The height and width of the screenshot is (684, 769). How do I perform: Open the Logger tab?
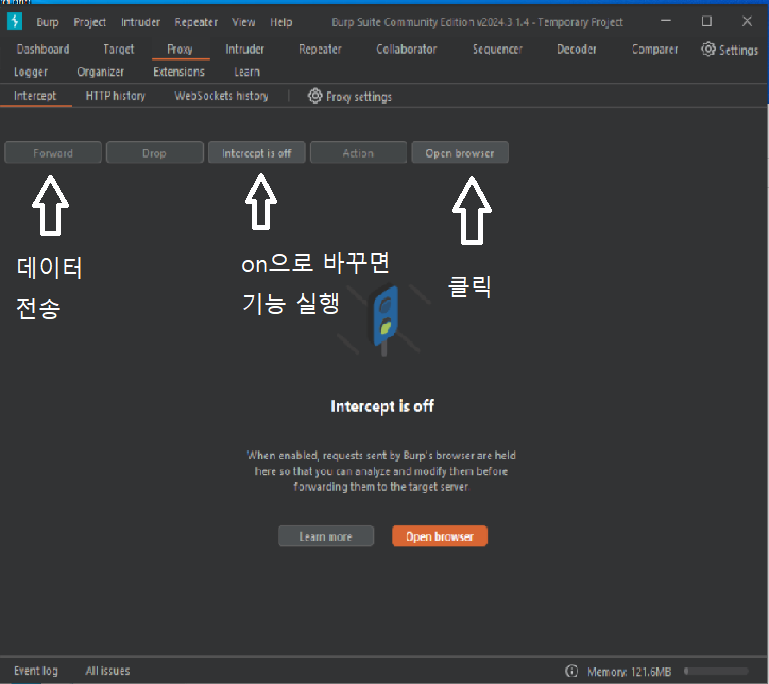31,72
